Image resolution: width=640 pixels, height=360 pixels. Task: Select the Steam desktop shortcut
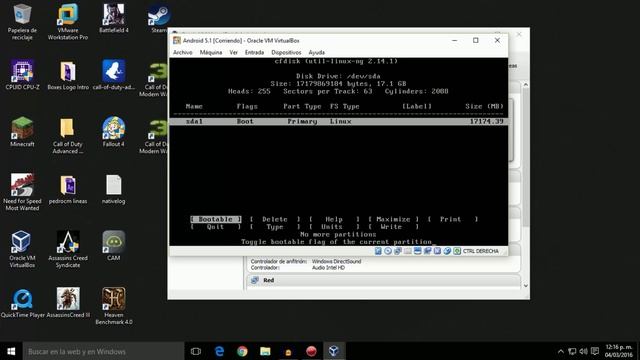(x=159, y=18)
